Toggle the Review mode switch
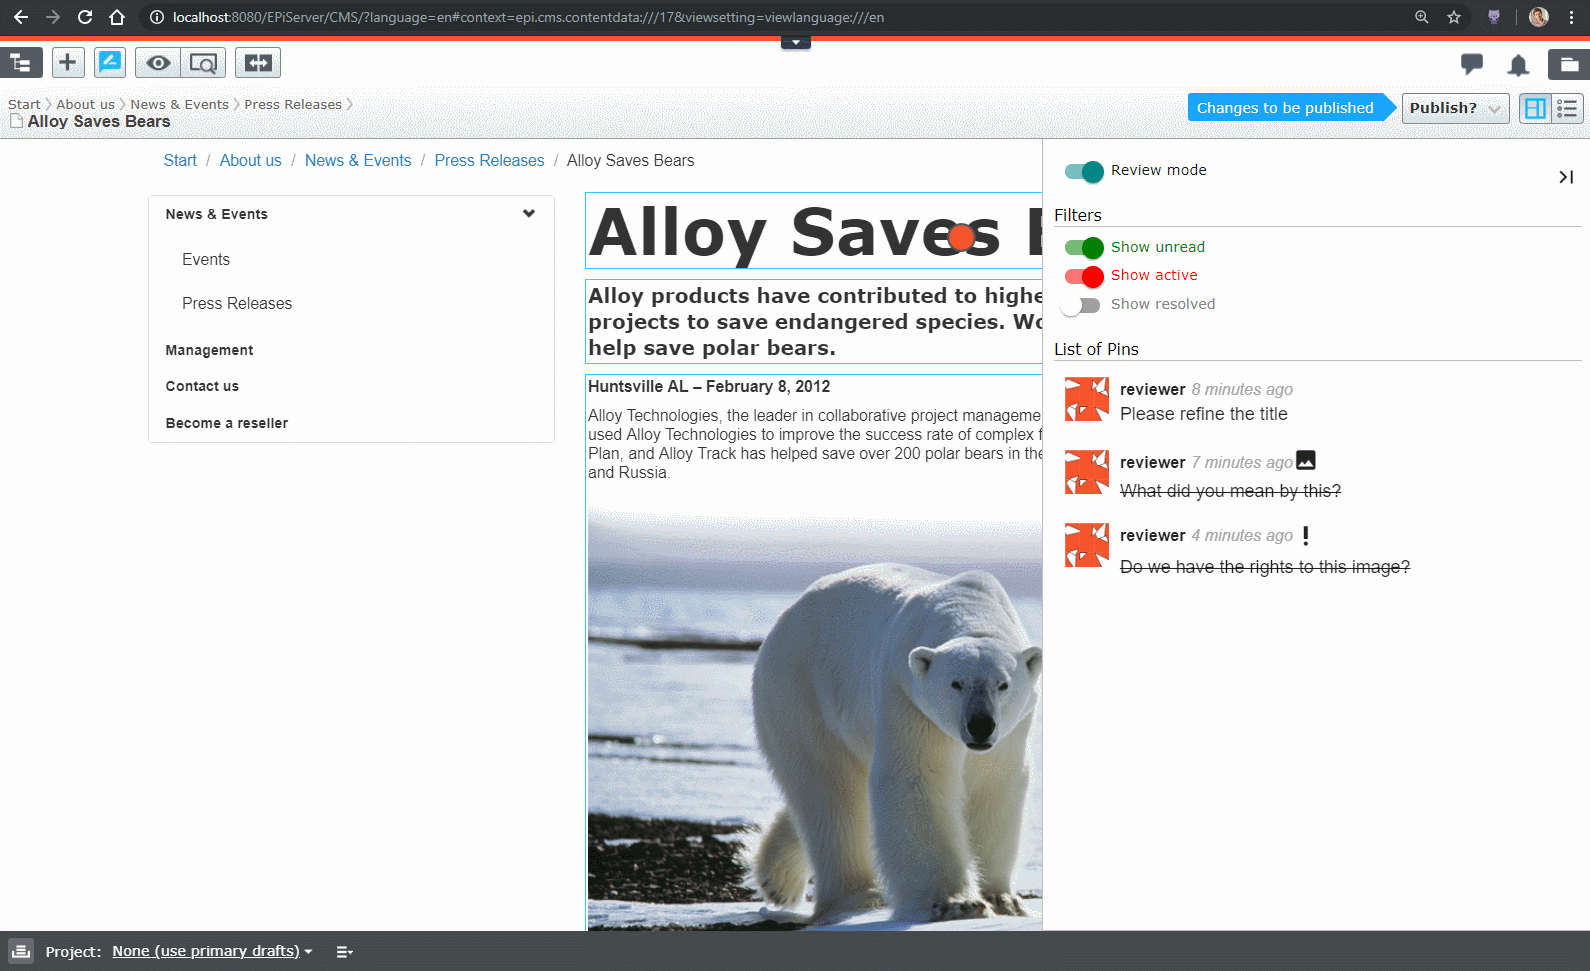The height and width of the screenshot is (971, 1590). pos(1084,171)
